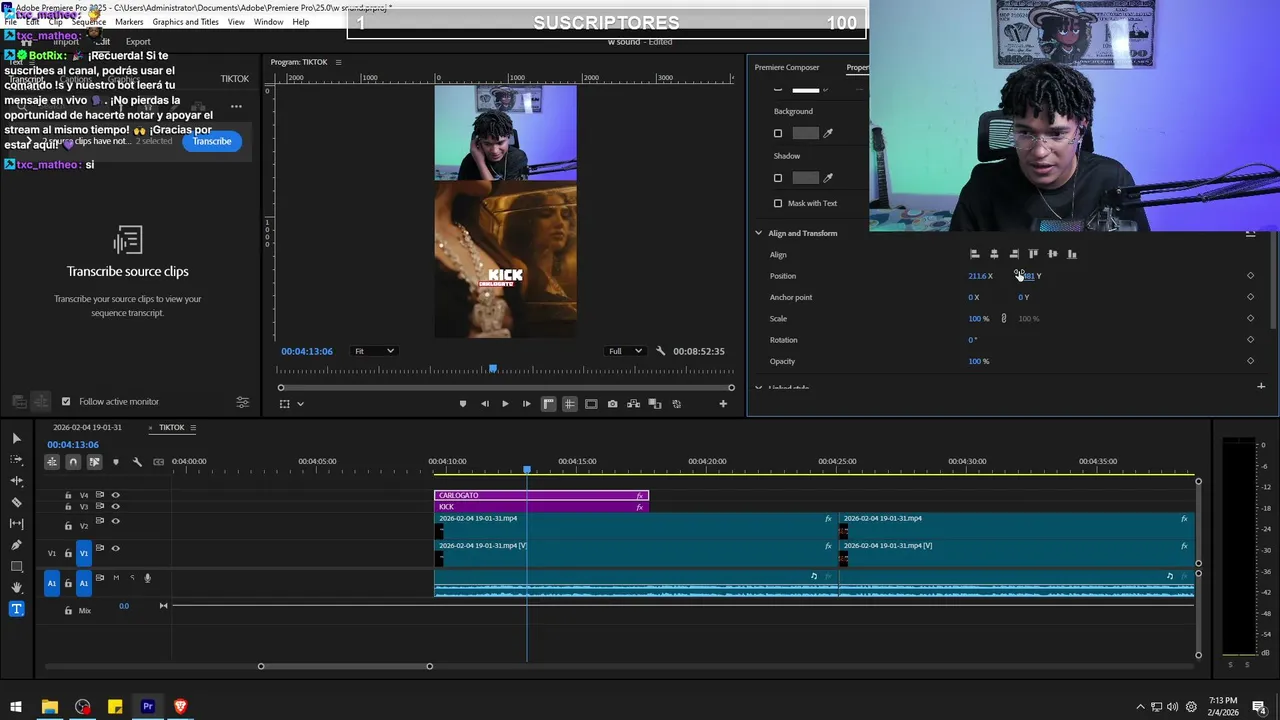This screenshot has width=1280, height=720.
Task: Select the Type tool
Action: (16, 608)
